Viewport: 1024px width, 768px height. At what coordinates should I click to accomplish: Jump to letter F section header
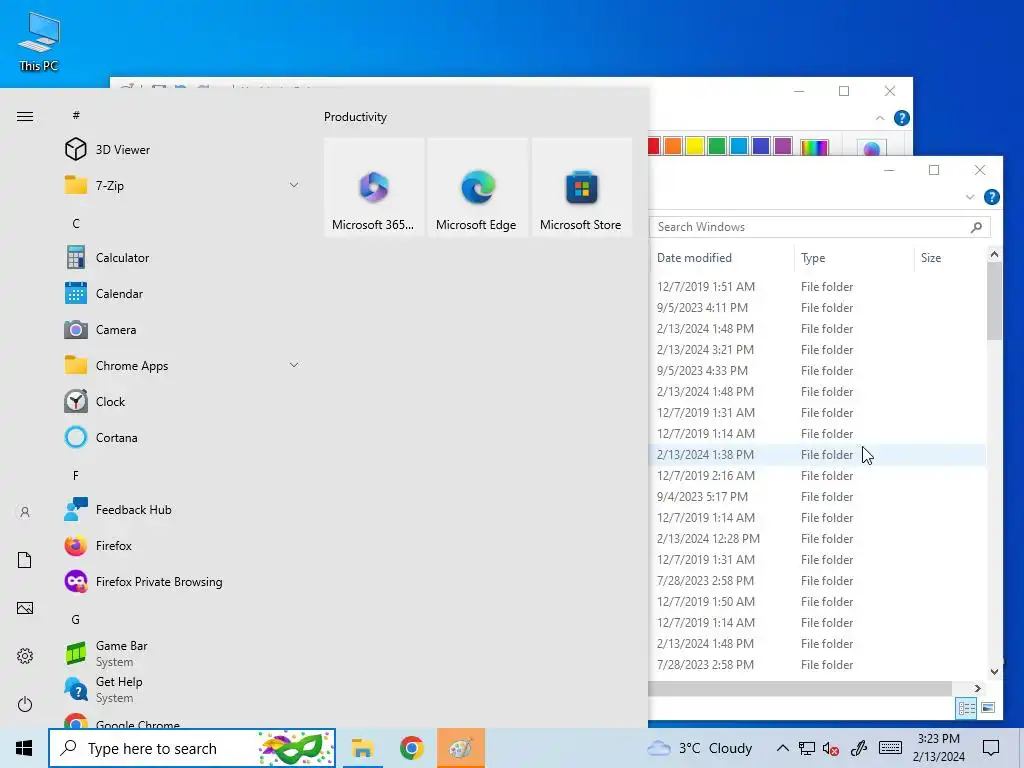coord(76,475)
